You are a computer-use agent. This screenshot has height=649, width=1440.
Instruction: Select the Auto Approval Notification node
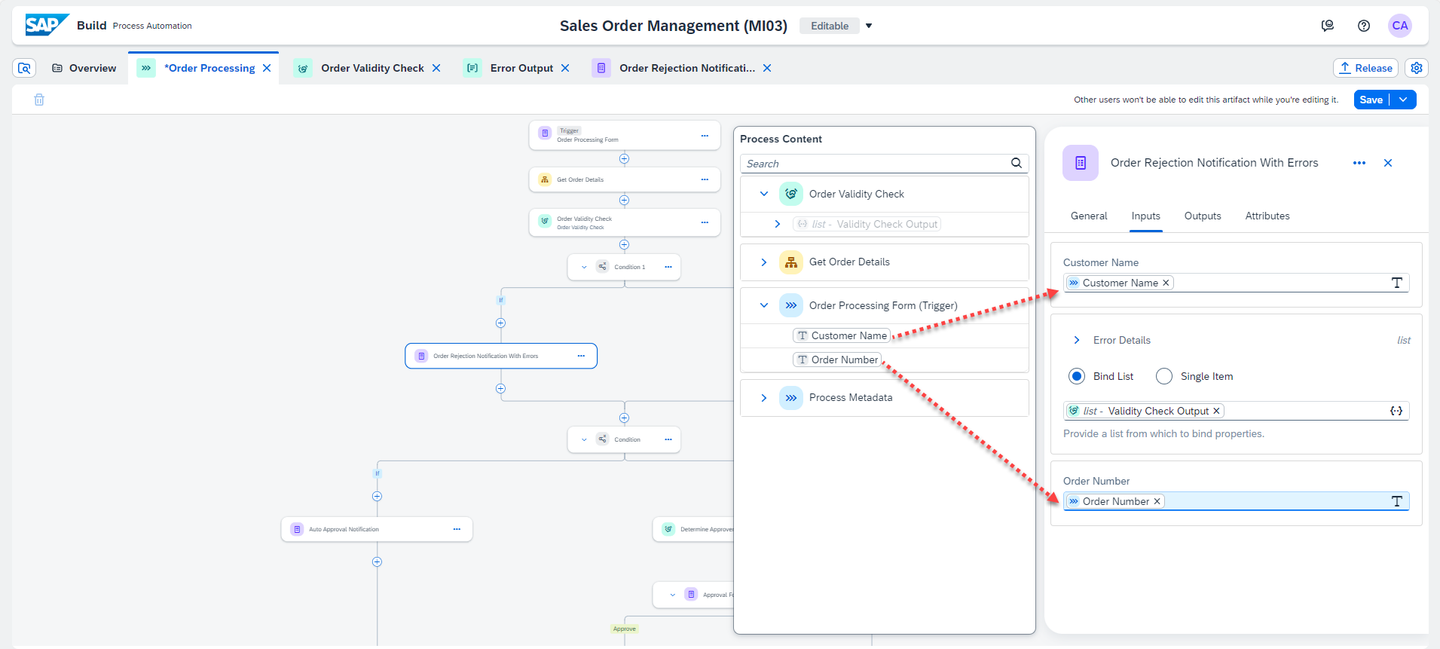377,529
